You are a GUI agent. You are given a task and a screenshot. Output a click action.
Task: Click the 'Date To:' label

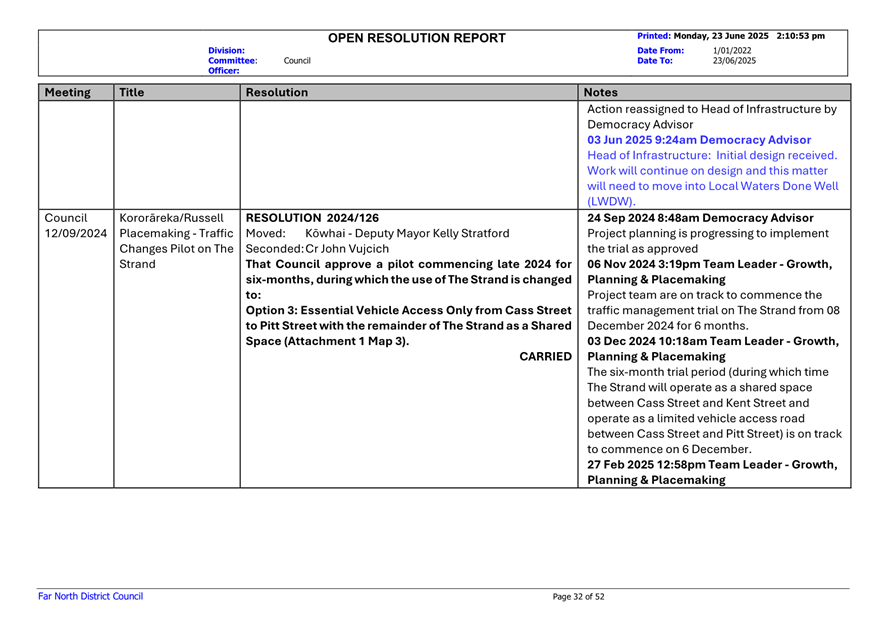[x=655, y=60]
